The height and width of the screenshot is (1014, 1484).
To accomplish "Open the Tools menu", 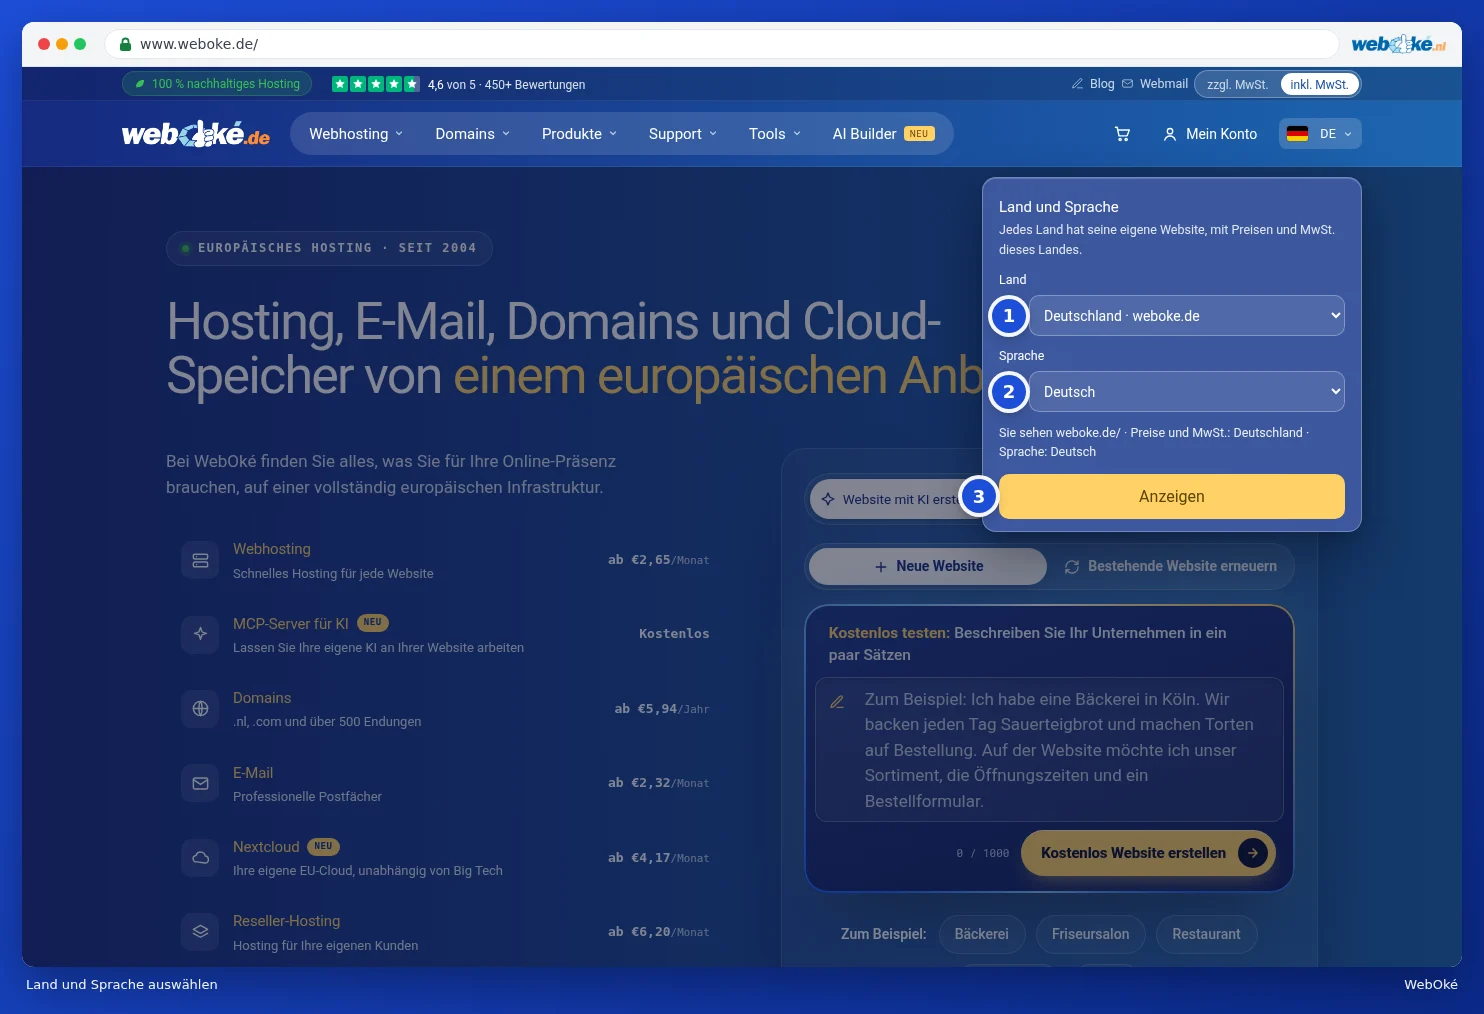I will coord(775,134).
